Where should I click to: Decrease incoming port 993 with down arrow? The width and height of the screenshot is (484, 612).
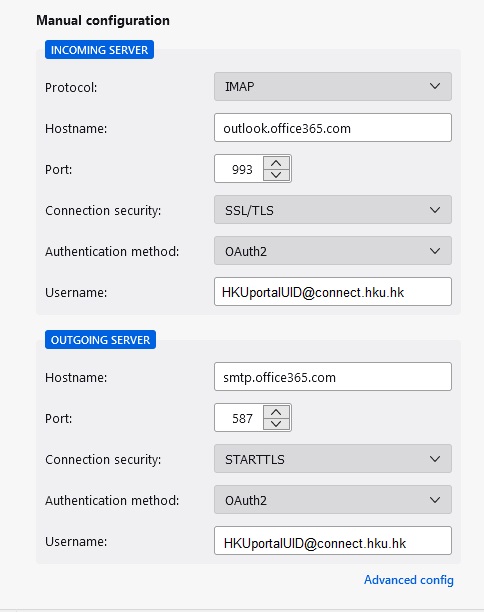276,174
